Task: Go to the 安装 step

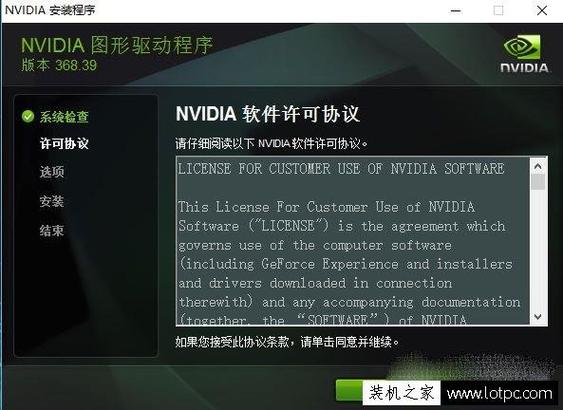Action: (52, 201)
